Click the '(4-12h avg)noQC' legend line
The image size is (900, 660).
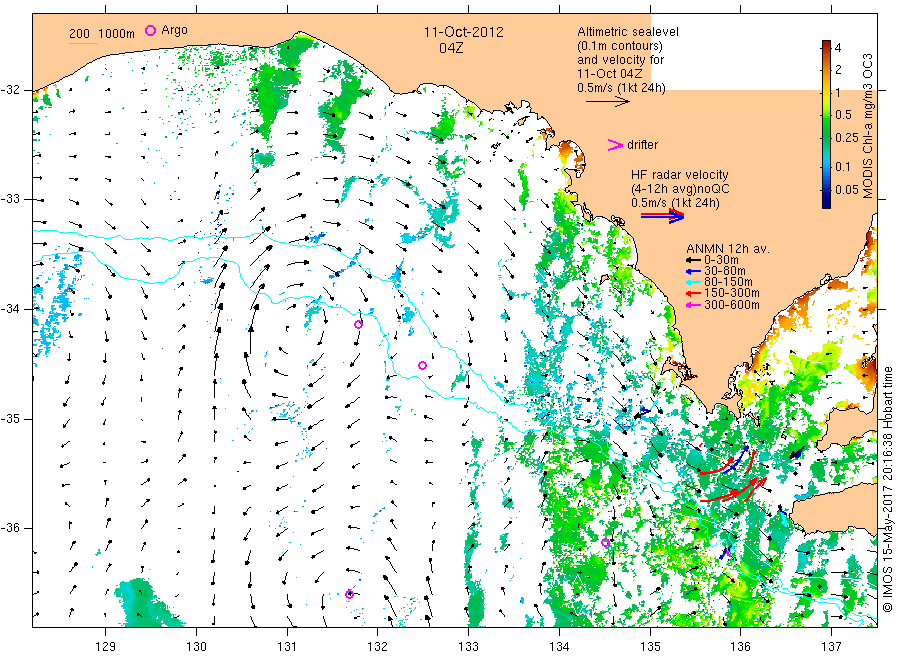click(x=680, y=189)
